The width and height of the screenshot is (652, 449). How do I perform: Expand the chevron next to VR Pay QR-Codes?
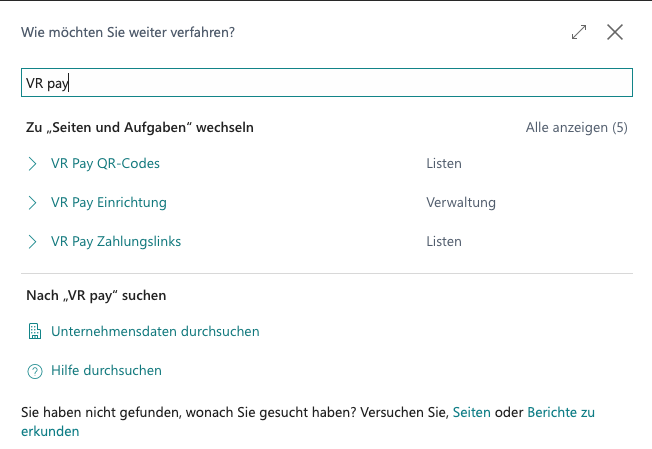click(33, 163)
